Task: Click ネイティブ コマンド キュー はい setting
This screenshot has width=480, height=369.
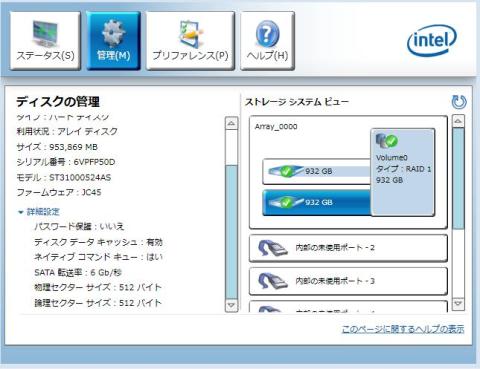Action: click(98, 257)
